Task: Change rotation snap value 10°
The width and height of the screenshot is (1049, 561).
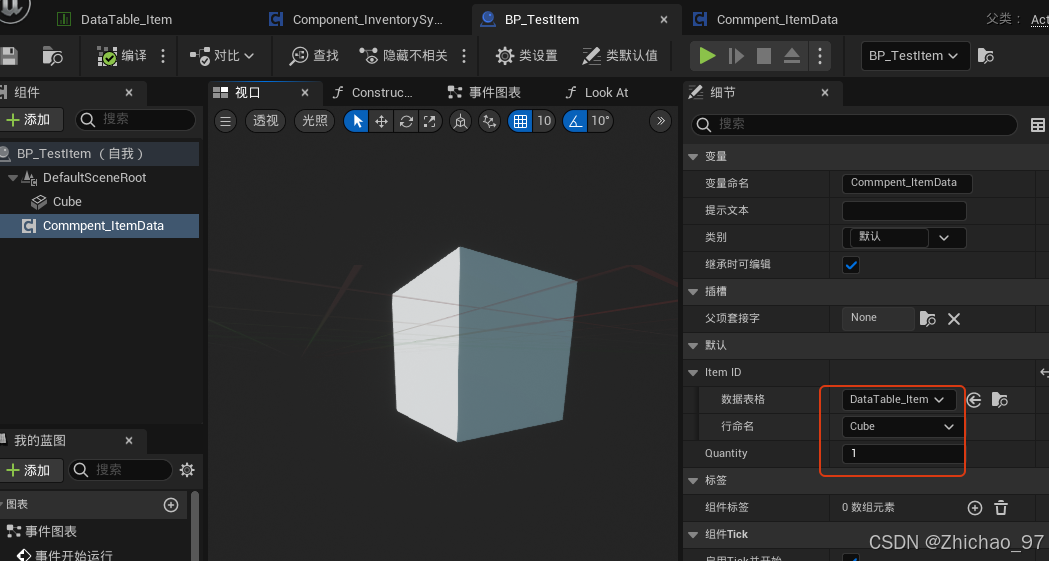Action: pyautogui.click(x=600, y=121)
